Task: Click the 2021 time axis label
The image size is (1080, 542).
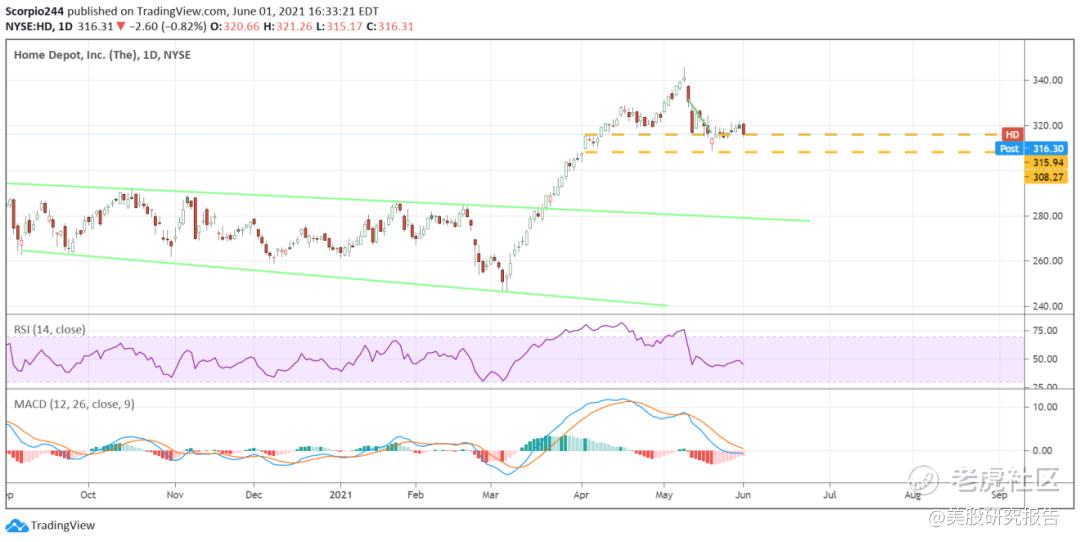Action: (x=340, y=494)
